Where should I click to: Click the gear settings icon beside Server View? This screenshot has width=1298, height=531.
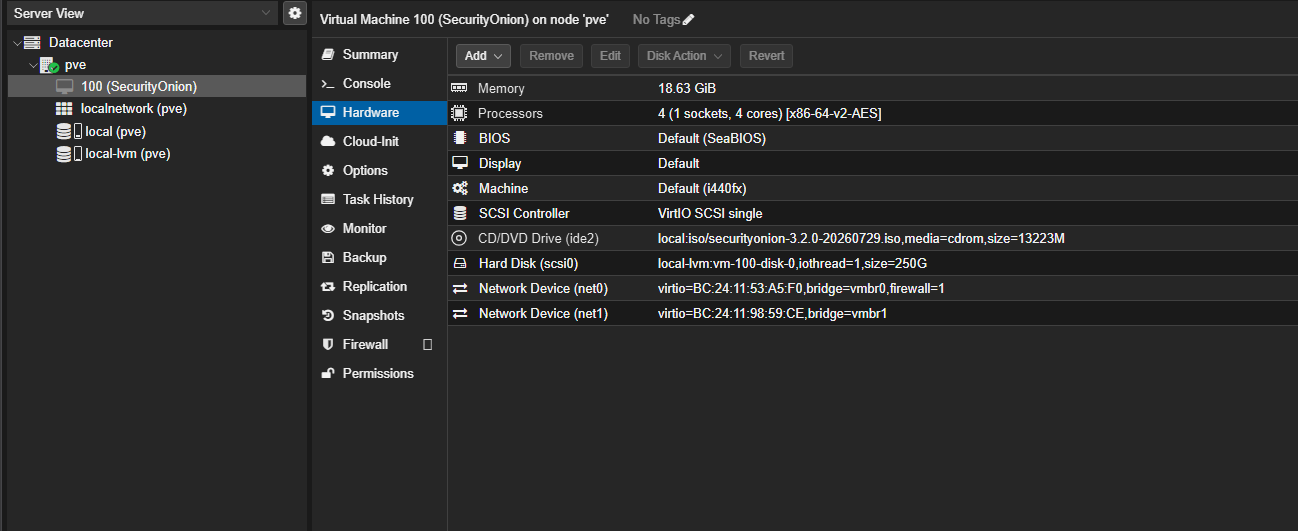tap(294, 13)
